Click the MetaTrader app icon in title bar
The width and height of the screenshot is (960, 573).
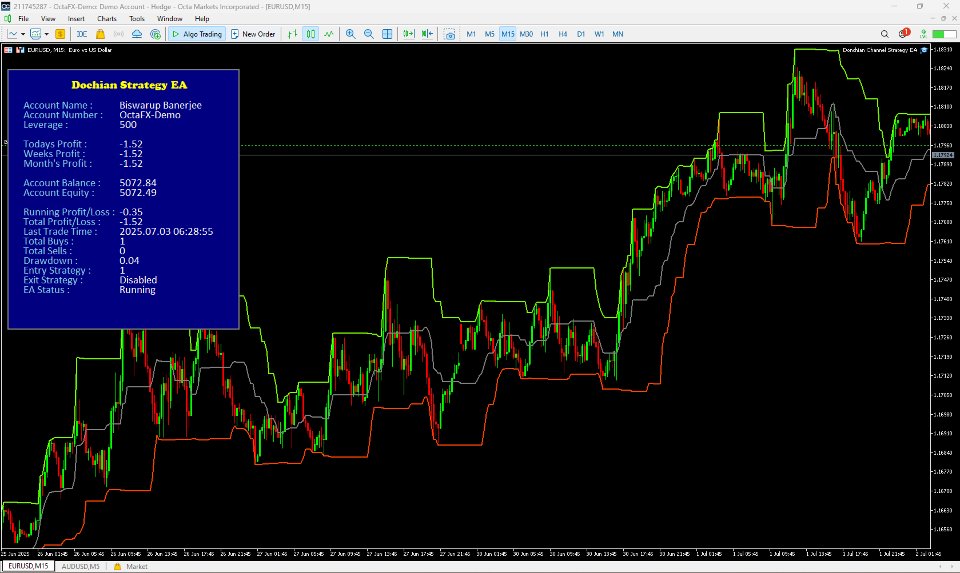click(x=6, y=6)
